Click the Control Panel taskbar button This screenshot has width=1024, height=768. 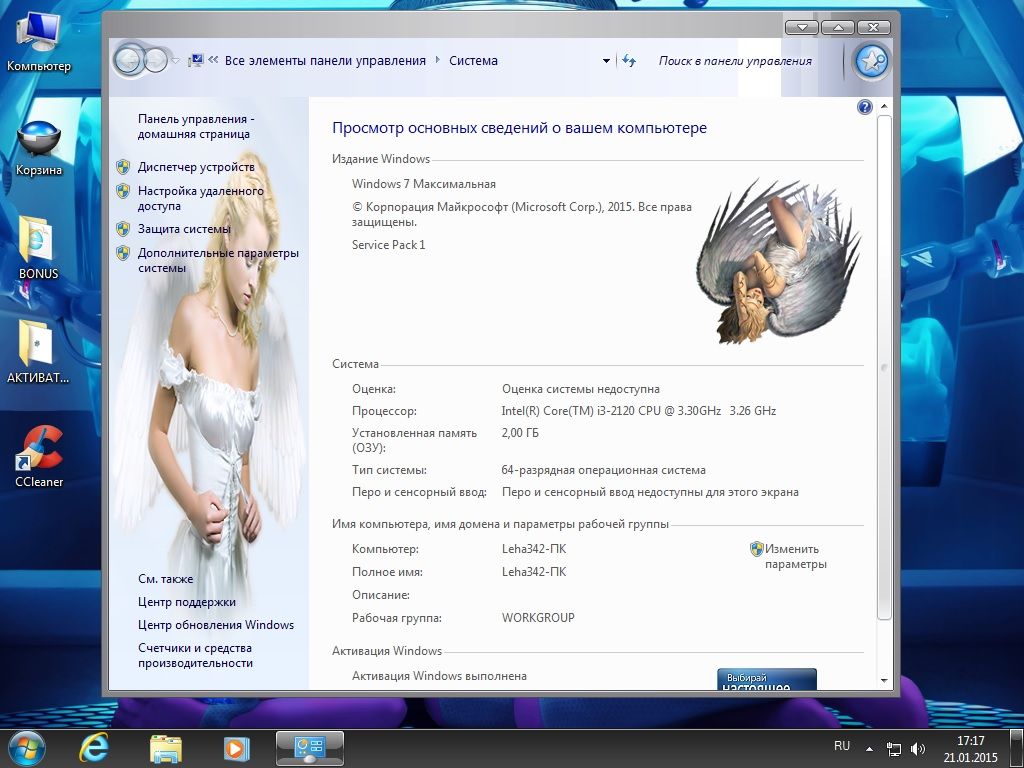[x=310, y=748]
